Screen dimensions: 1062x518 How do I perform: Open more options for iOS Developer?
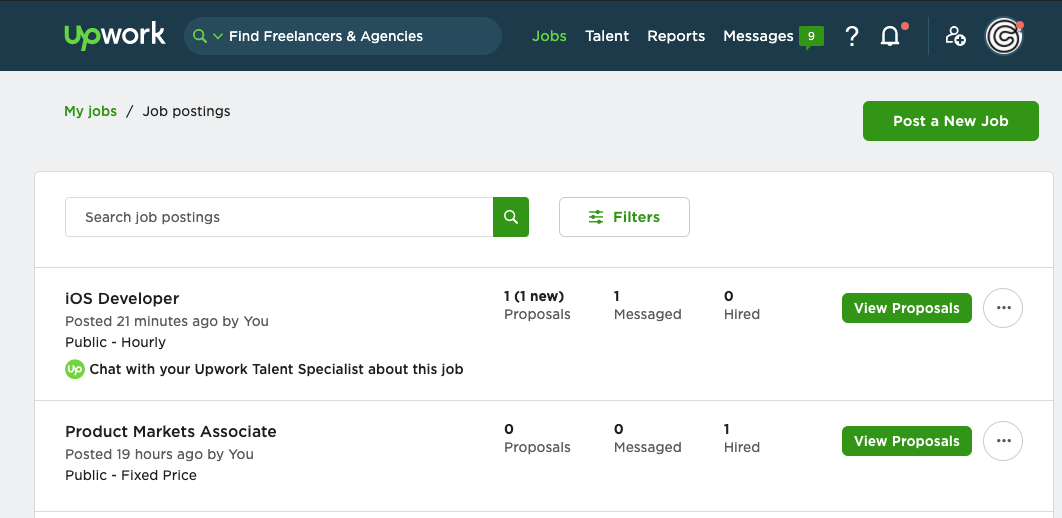click(1003, 308)
